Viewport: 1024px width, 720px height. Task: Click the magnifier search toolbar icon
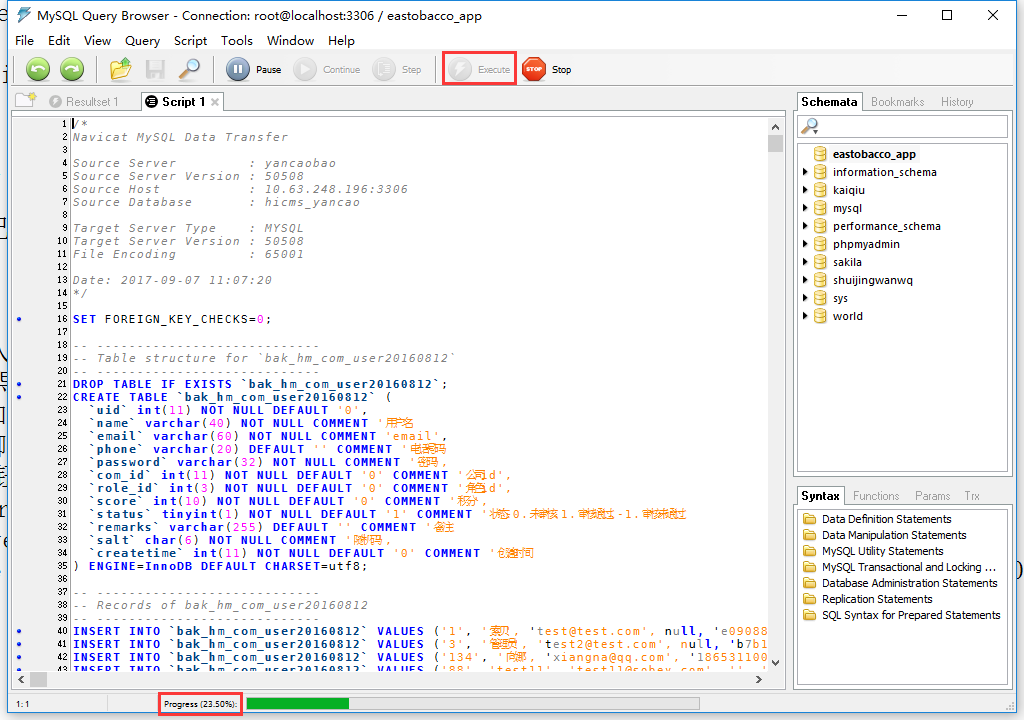(x=189, y=69)
